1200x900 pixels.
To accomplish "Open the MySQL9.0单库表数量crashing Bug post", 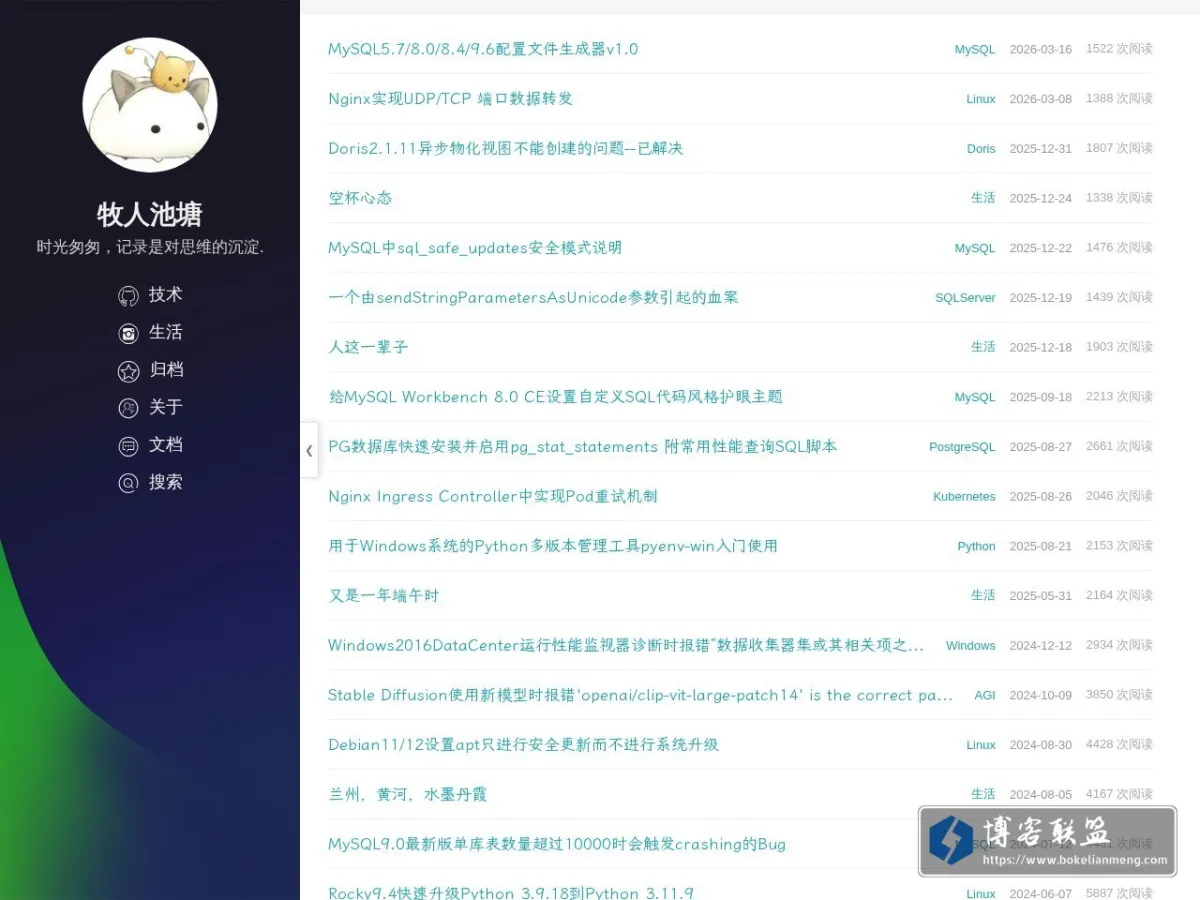I will coord(557,844).
